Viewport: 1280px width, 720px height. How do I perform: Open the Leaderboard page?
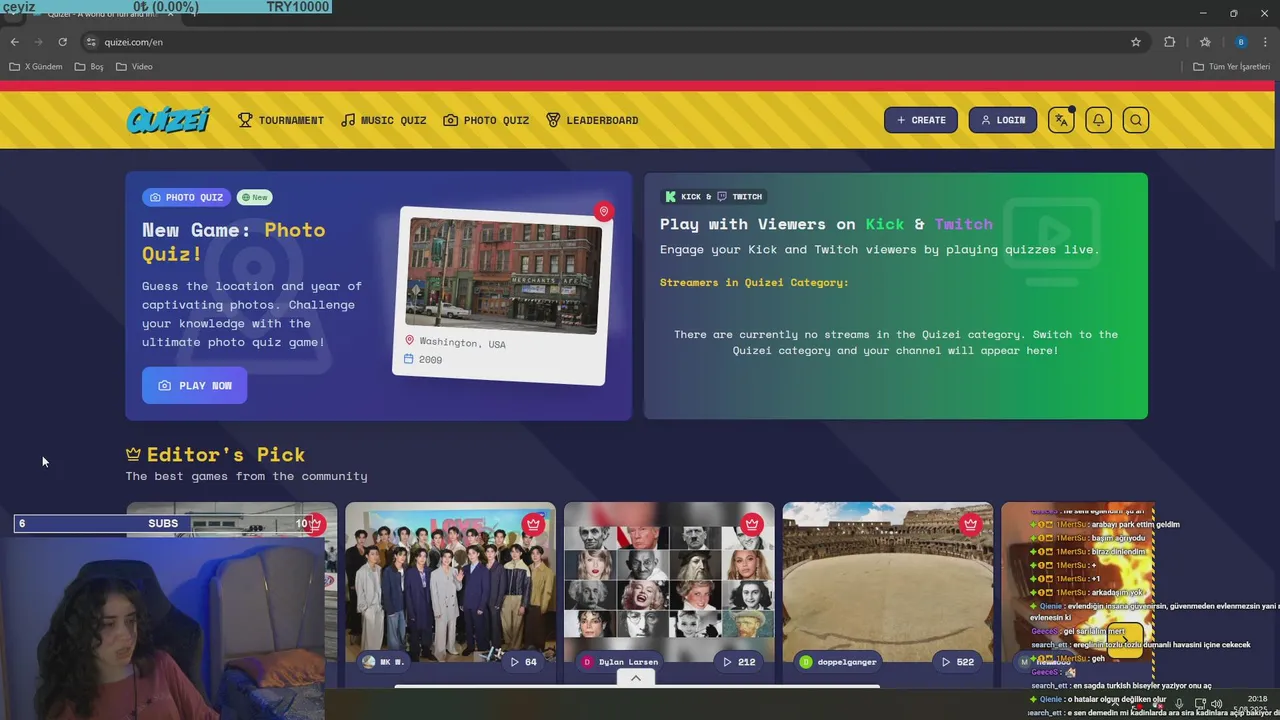[x=592, y=120]
